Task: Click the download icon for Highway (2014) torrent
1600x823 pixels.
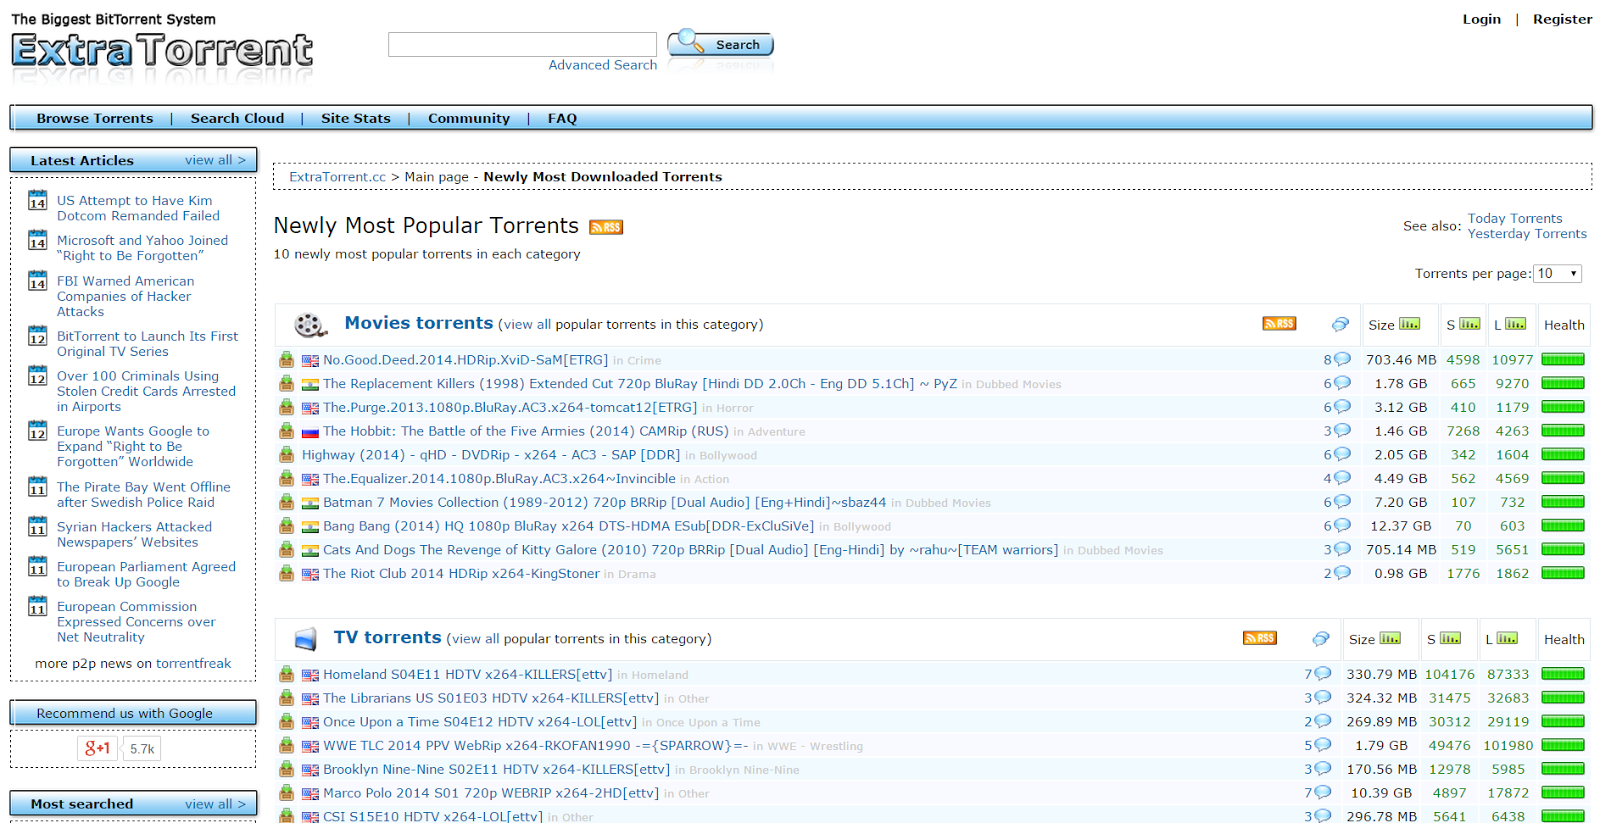Action: 287,455
